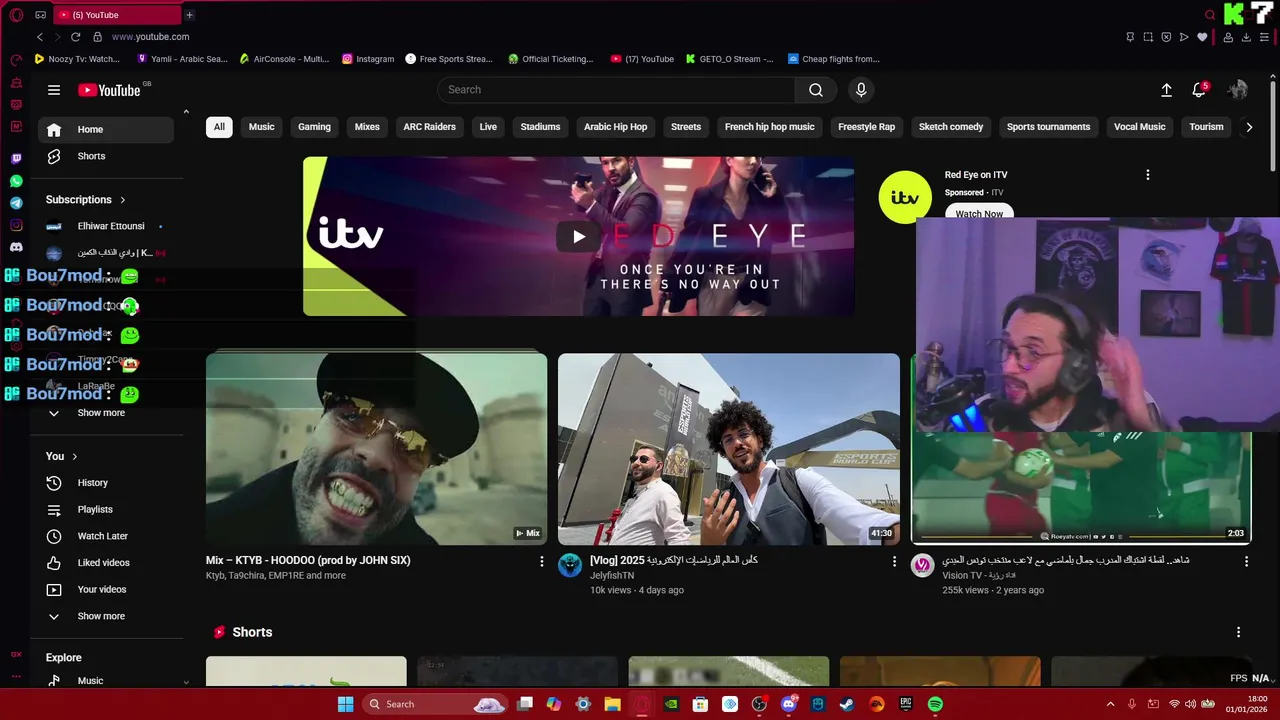Open Watch Later in the sidebar

[x=106, y=536]
